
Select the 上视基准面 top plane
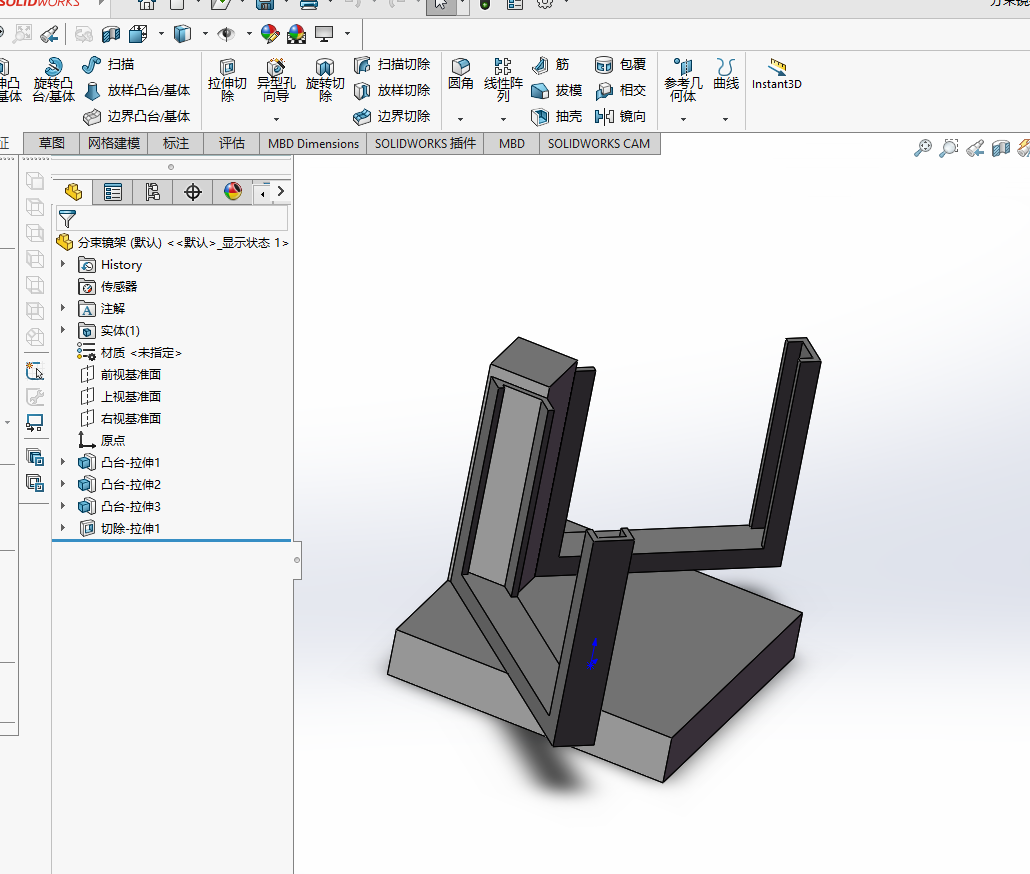pos(120,396)
